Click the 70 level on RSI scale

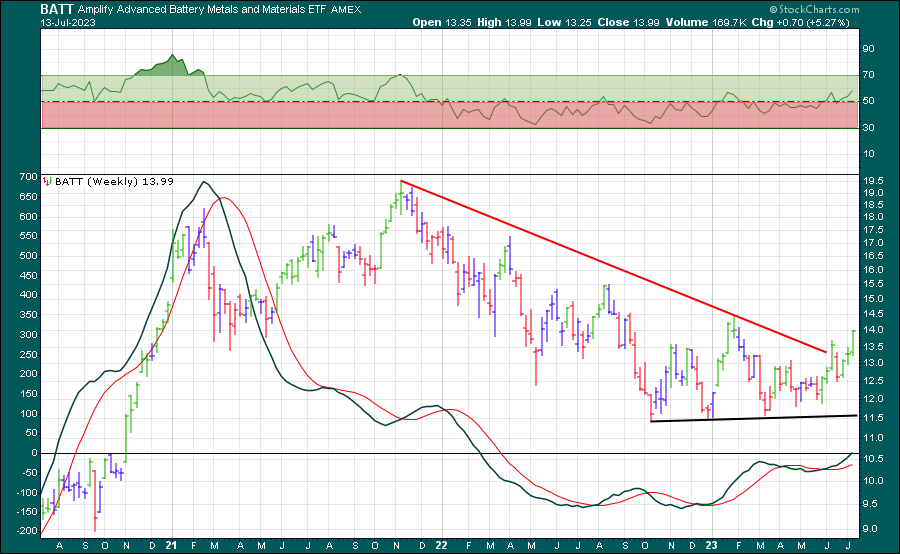(x=870, y=75)
